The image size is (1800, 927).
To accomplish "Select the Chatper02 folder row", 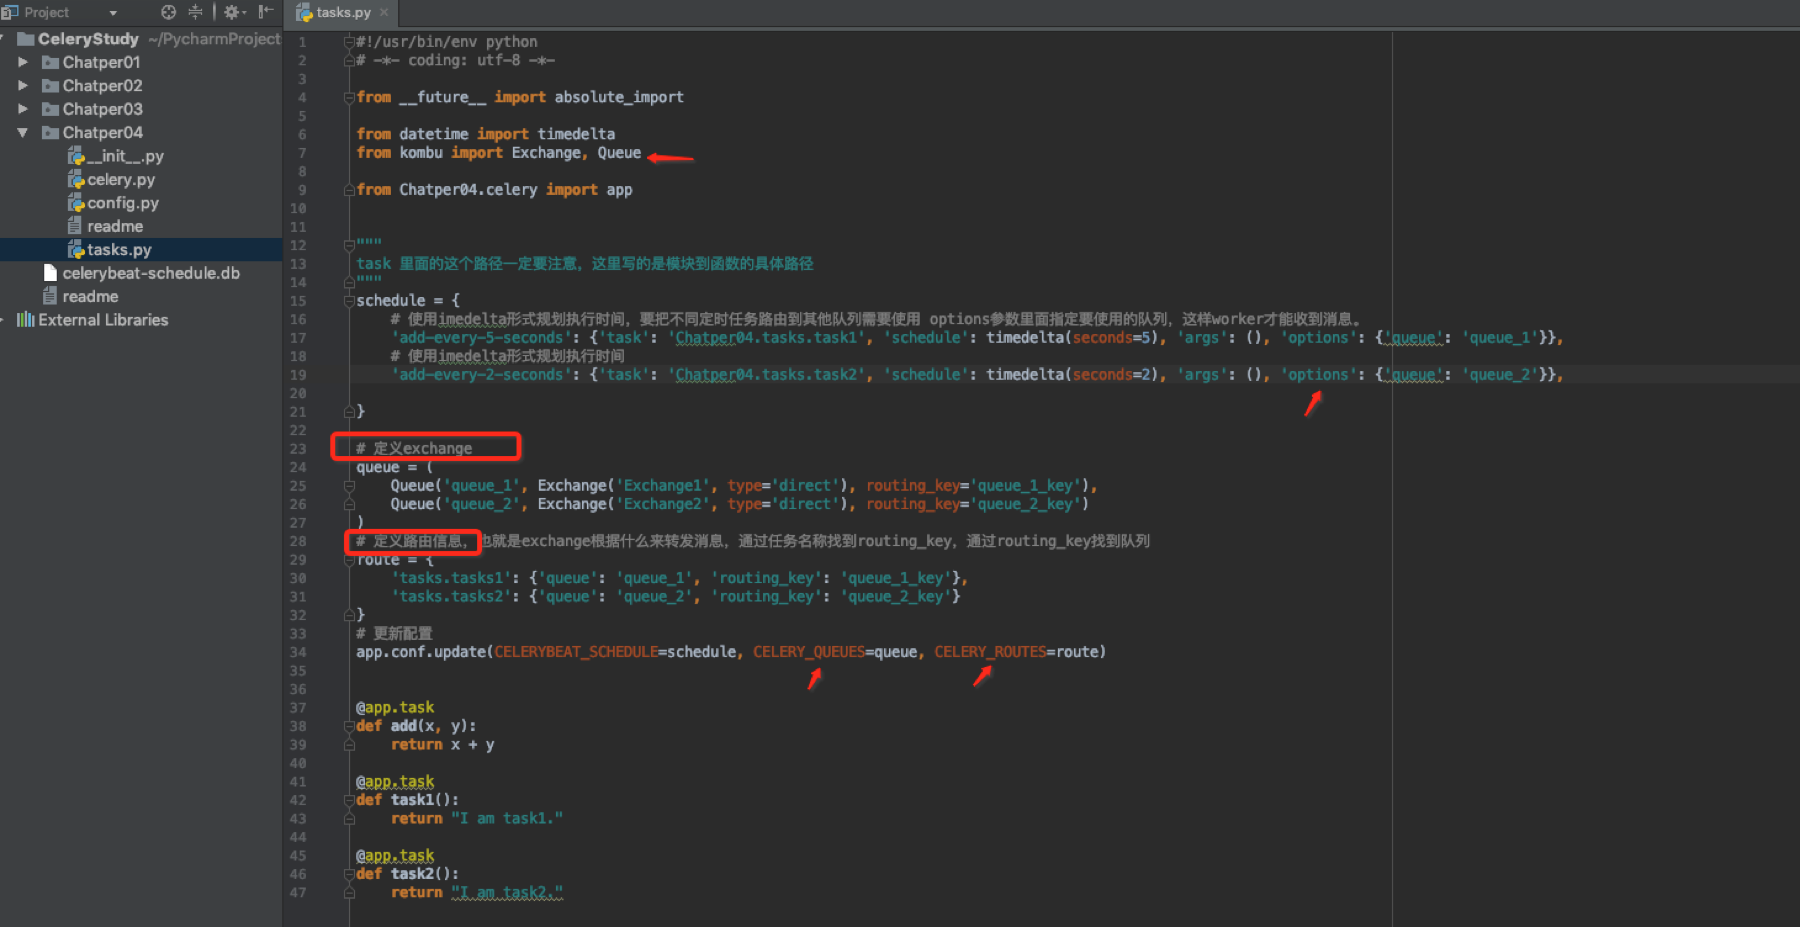I will click(141, 85).
